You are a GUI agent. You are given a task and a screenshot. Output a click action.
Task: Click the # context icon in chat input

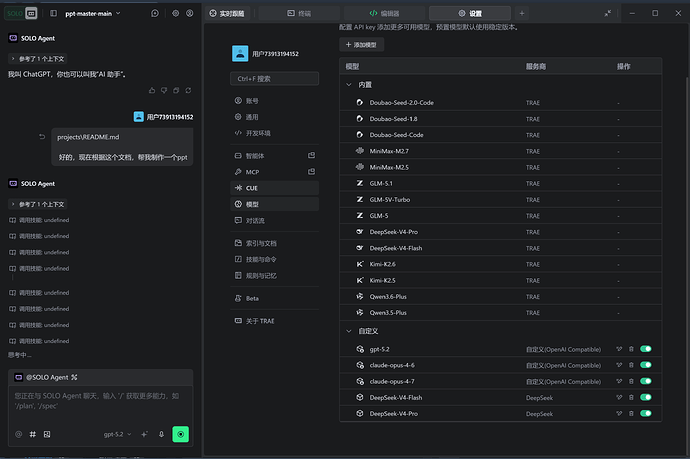coord(33,434)
